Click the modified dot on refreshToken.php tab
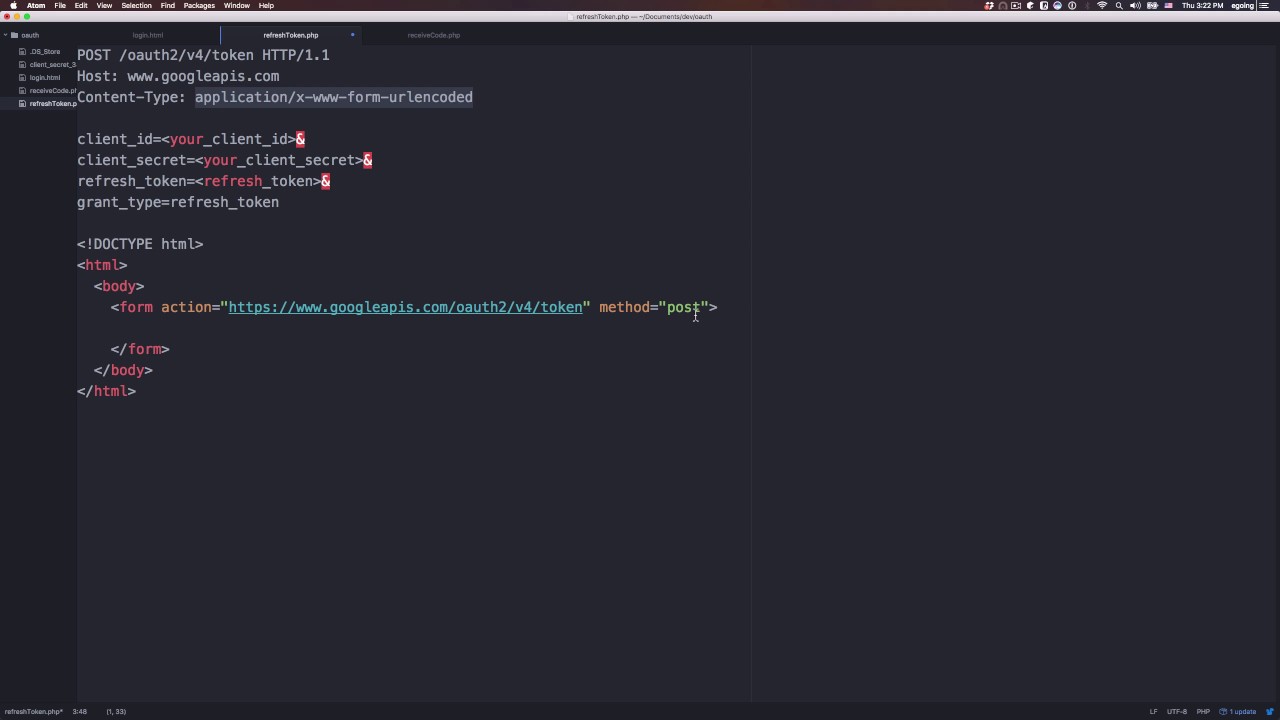 352,35
